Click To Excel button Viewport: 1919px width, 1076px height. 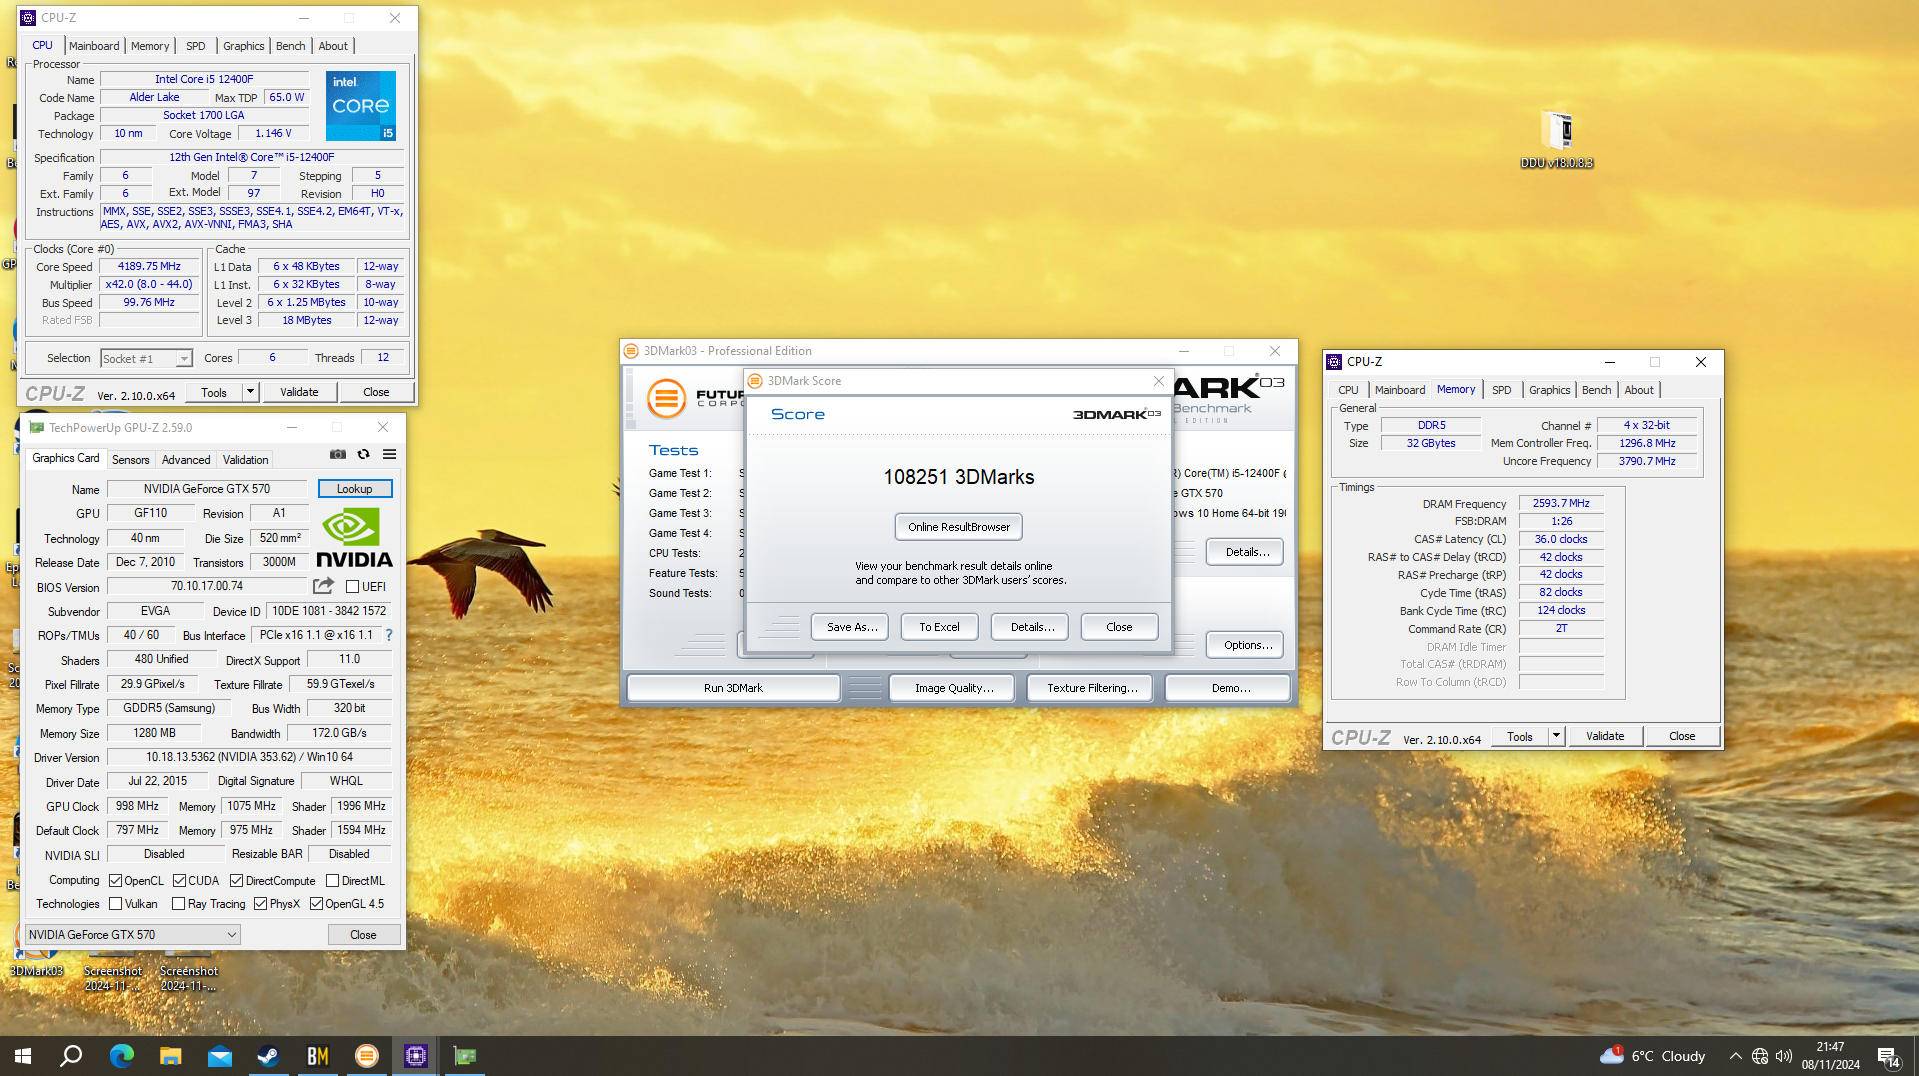939,627
